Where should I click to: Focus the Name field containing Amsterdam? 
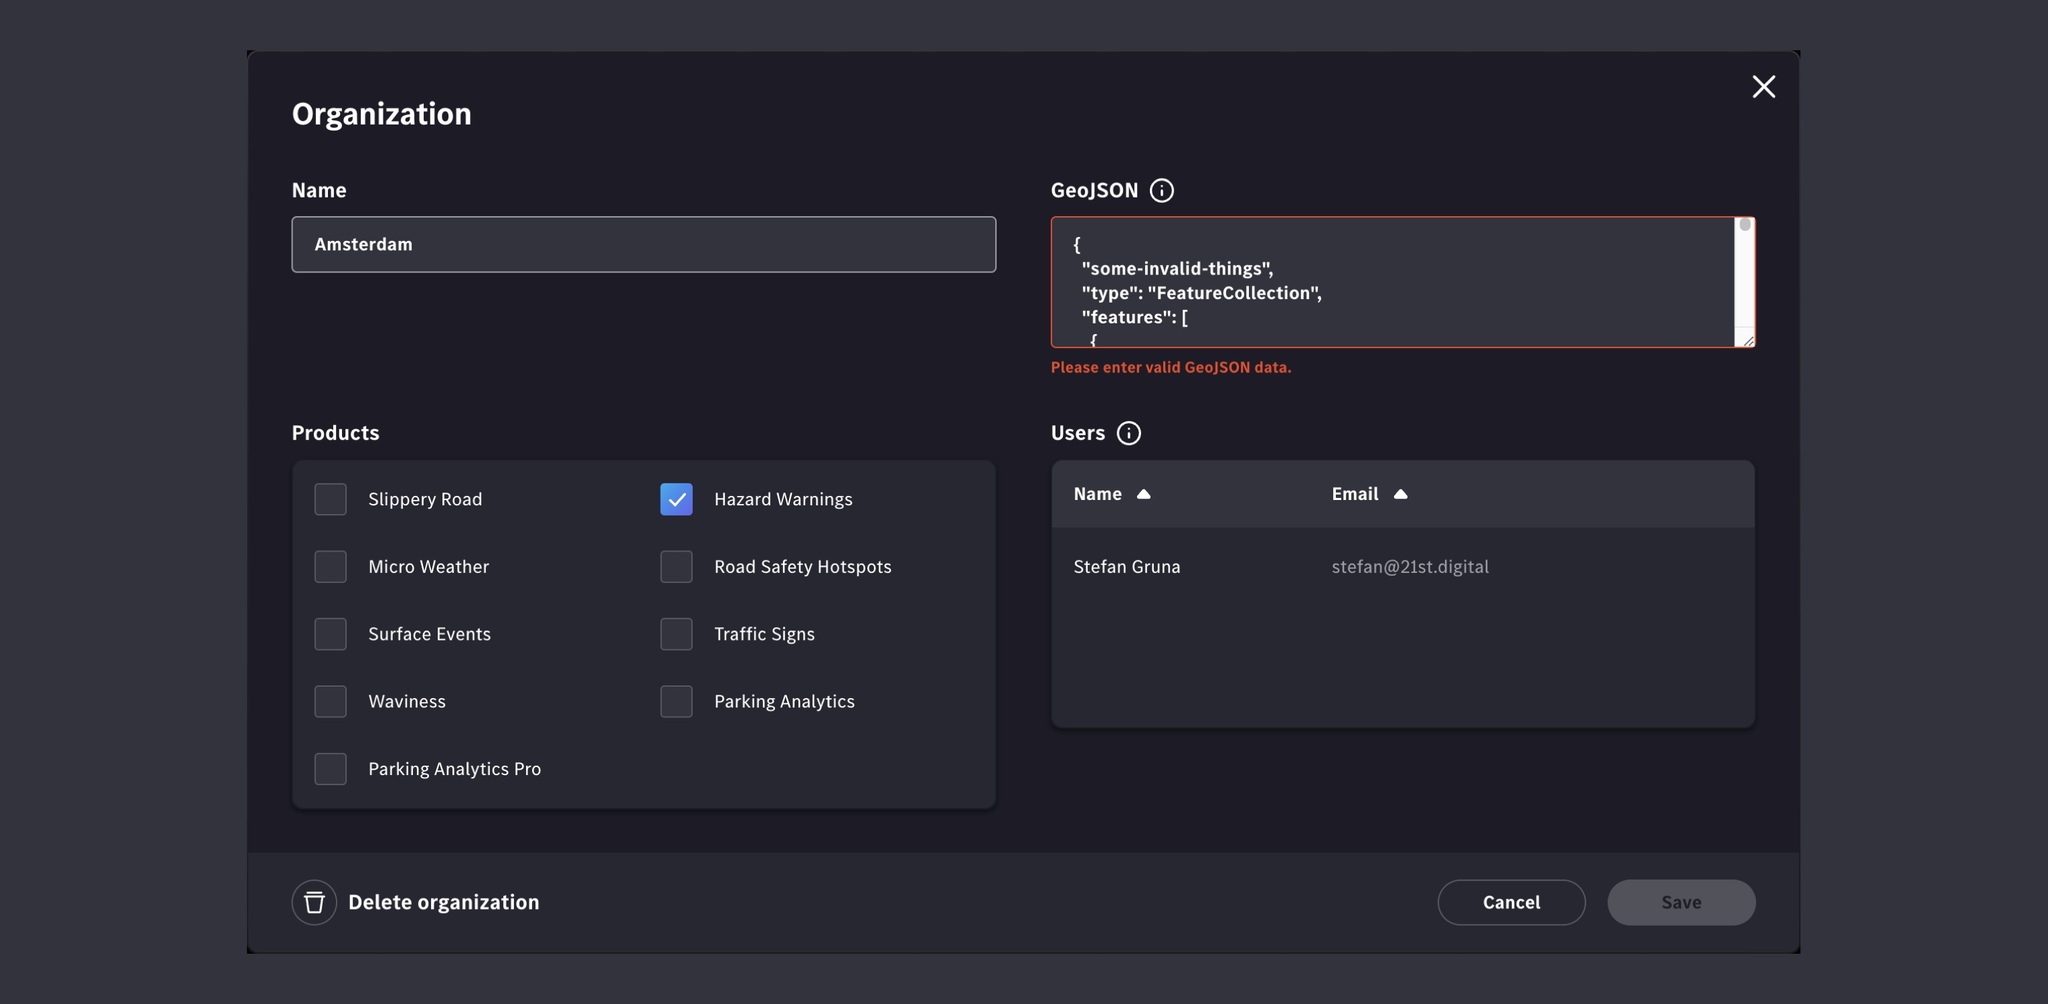[643, 244]
